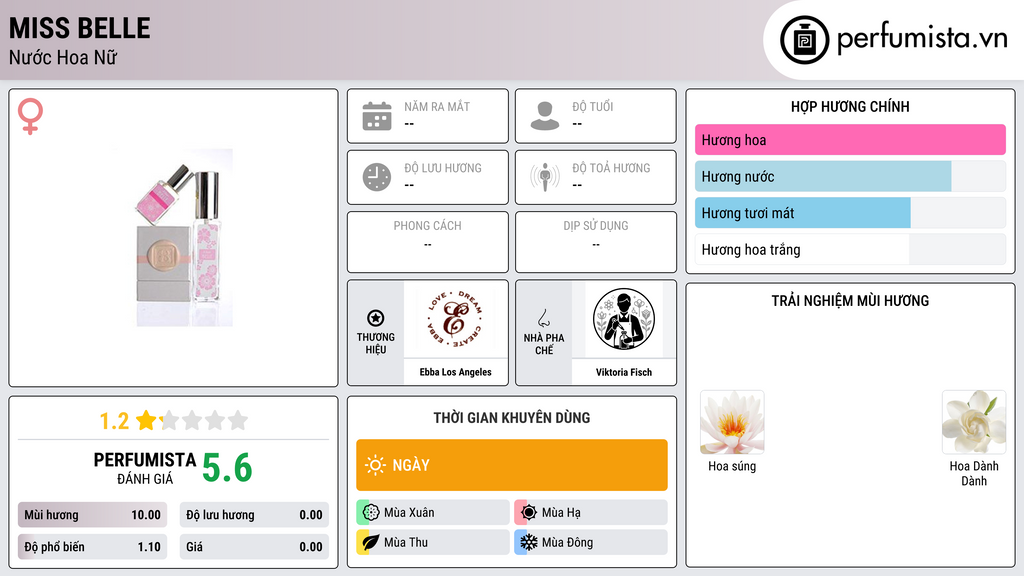
Task: Click the nose icon above Nhà pha chế
Action: [543, 318]
